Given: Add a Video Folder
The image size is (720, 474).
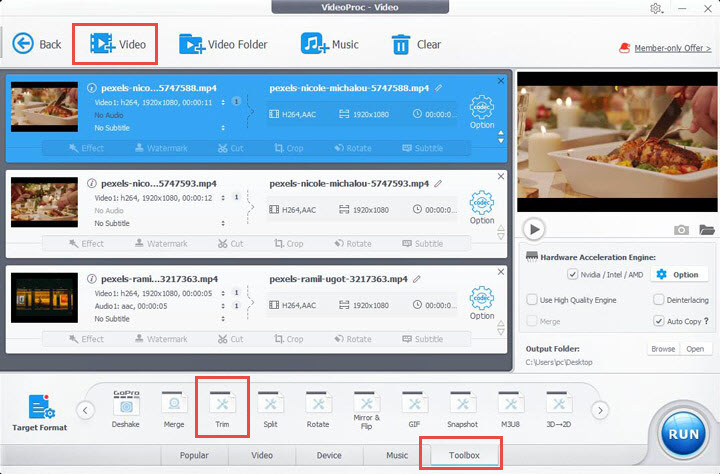Looking at the screenshot, I should pos(223,44).
